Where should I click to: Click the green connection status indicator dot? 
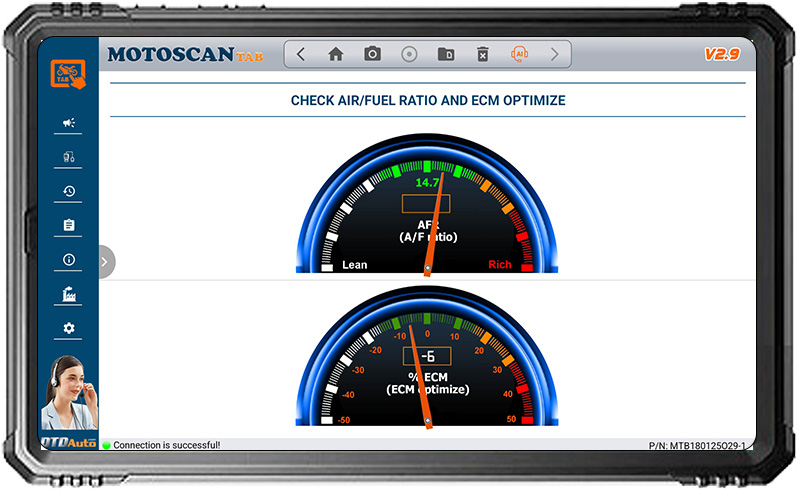click(x=107, y=445)
